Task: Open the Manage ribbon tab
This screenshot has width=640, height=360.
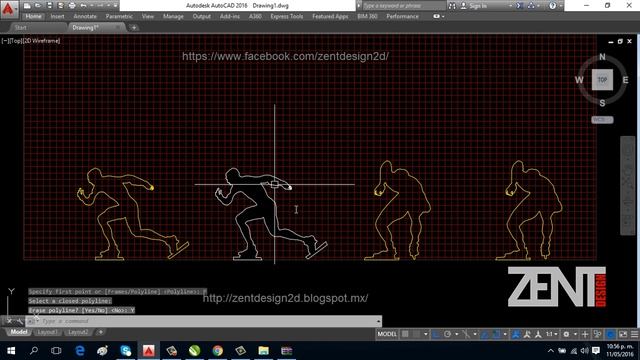Action: [x=173, y=16]
